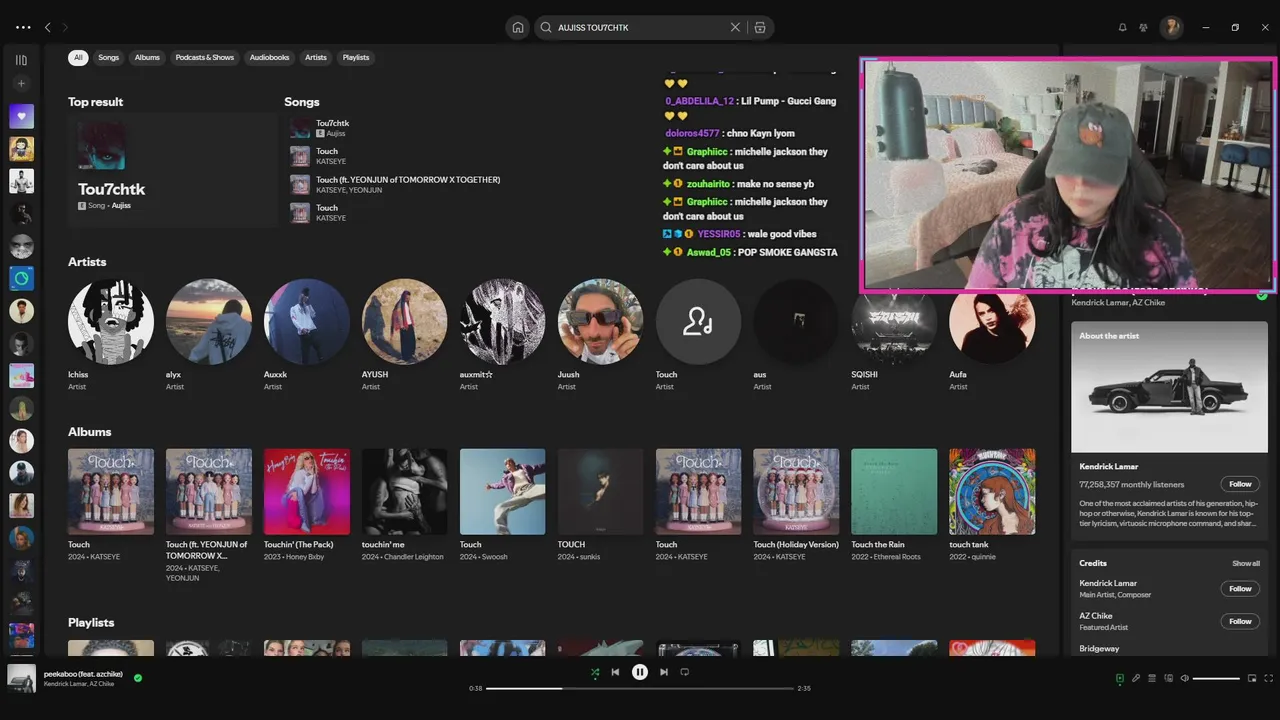Follow Kendrick Lamar in Credits
1280x720 pixels.
pos(1240,589)
